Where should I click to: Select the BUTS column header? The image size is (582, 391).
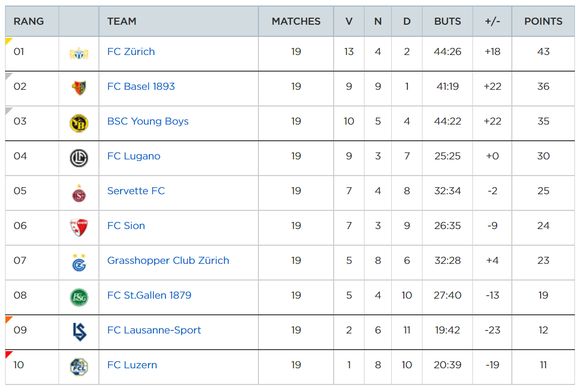(x=447, y=21)
